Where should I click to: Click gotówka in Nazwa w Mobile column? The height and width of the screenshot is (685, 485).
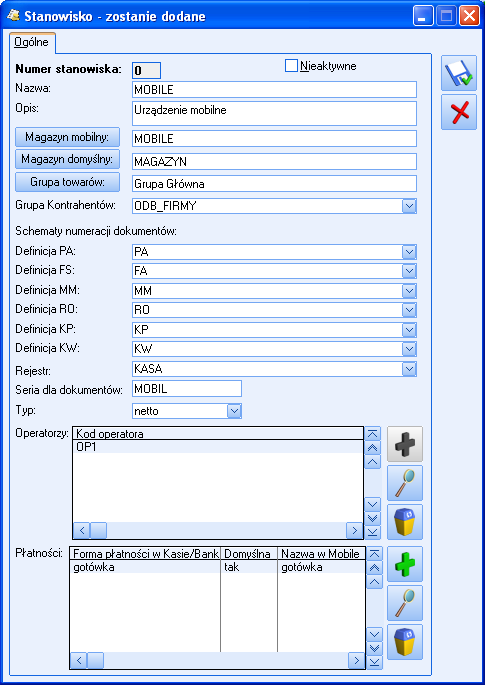(321, 567)
